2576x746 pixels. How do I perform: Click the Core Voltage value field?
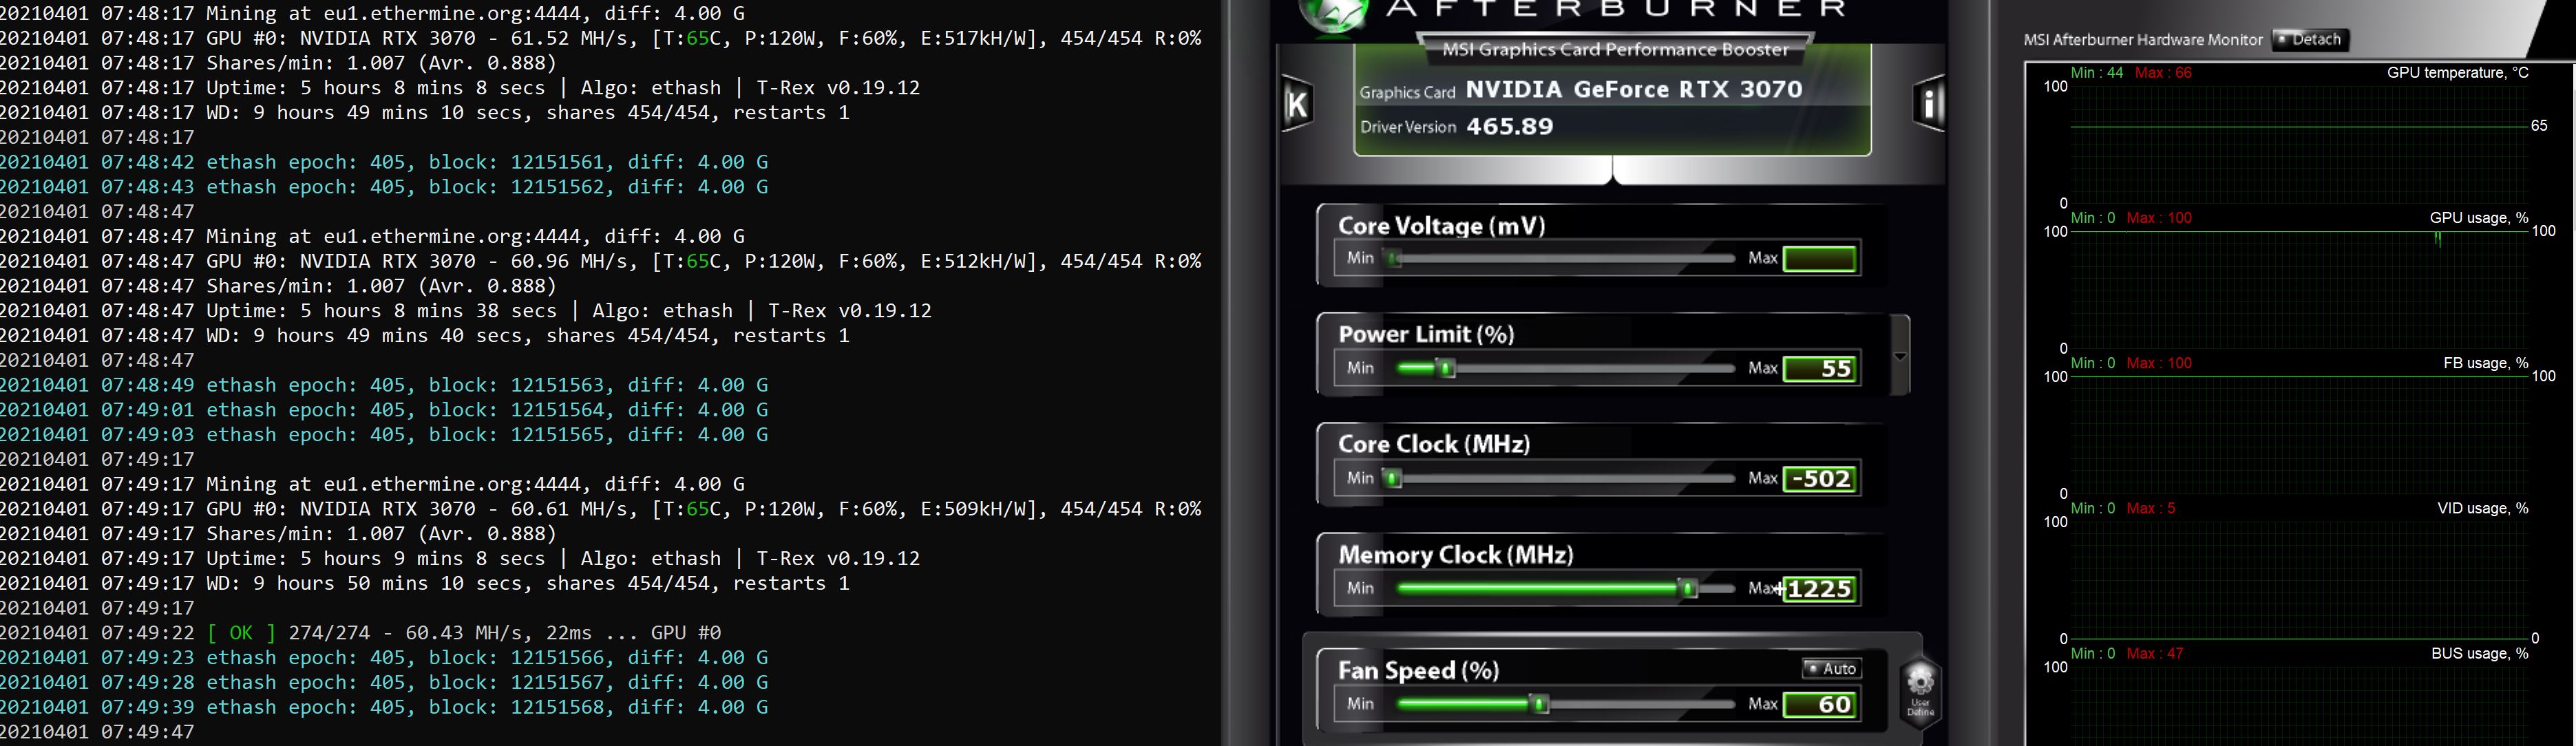click(x=1820, y=259)
